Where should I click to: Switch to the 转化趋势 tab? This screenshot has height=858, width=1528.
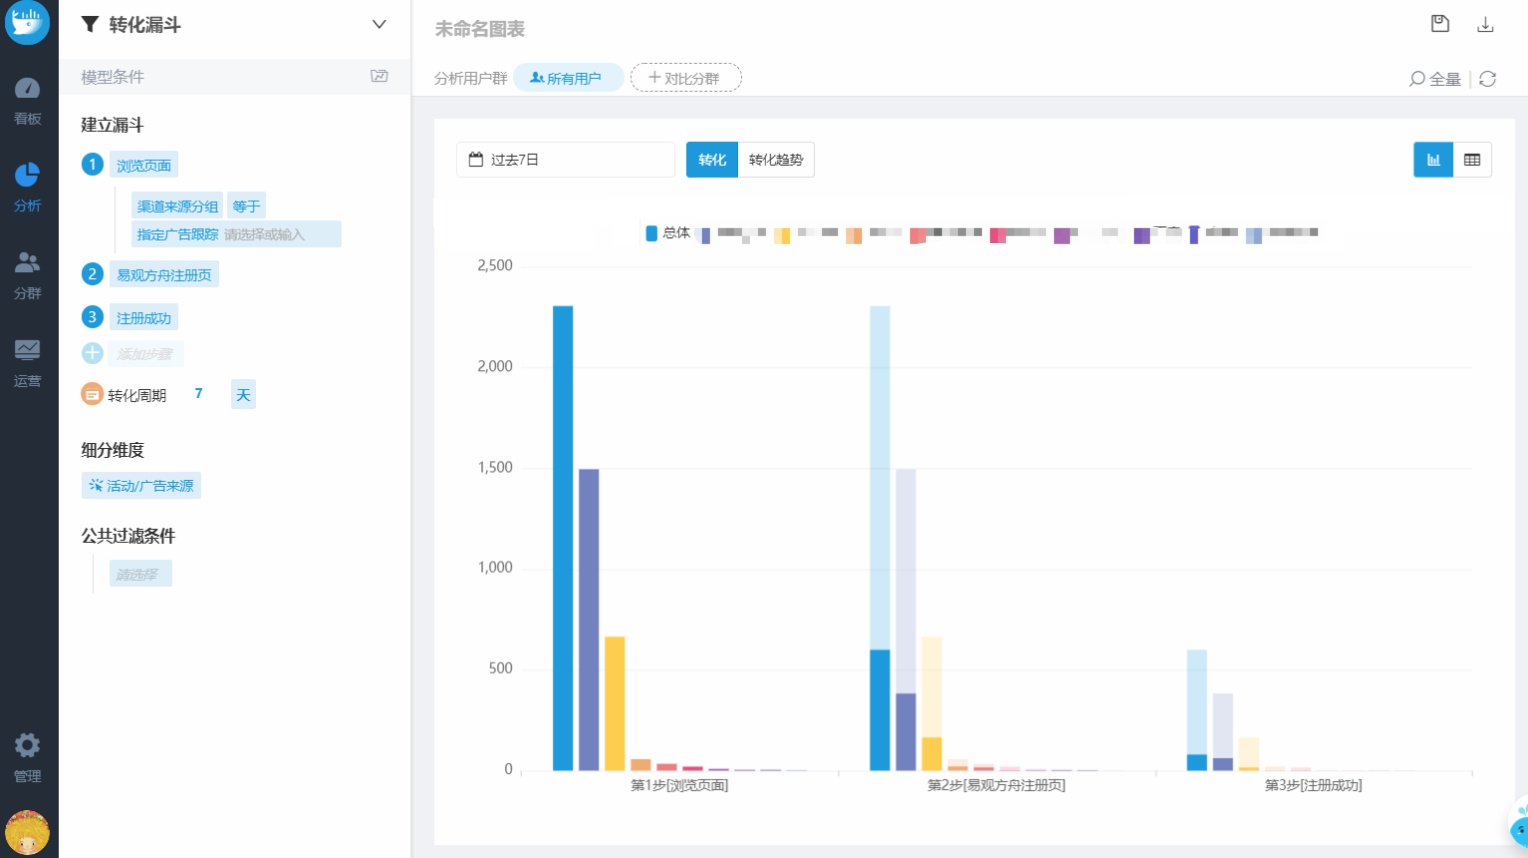[775, 160]
